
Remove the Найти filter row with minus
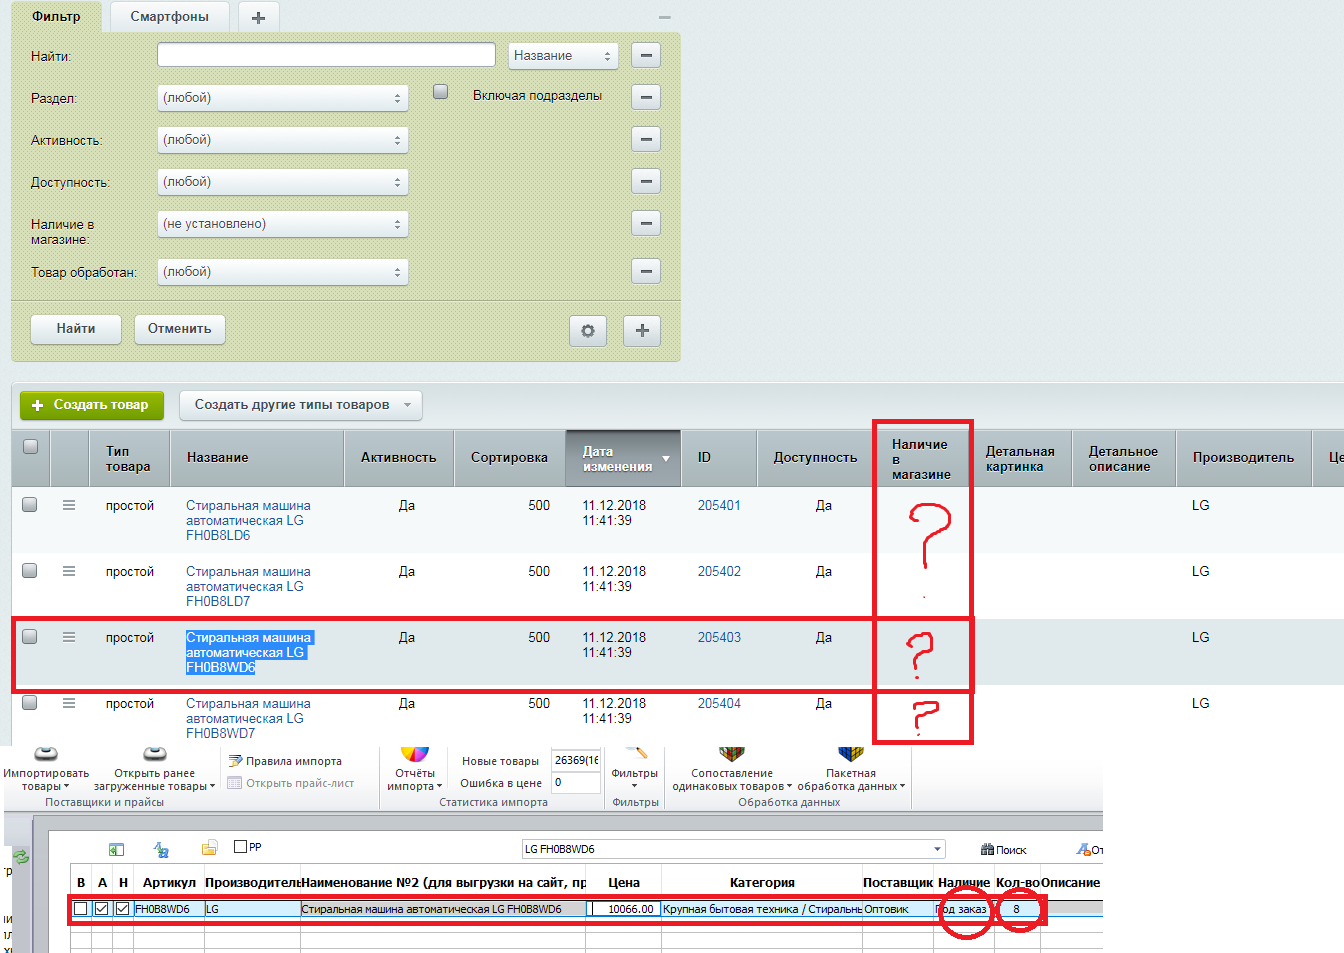(646, 55)
